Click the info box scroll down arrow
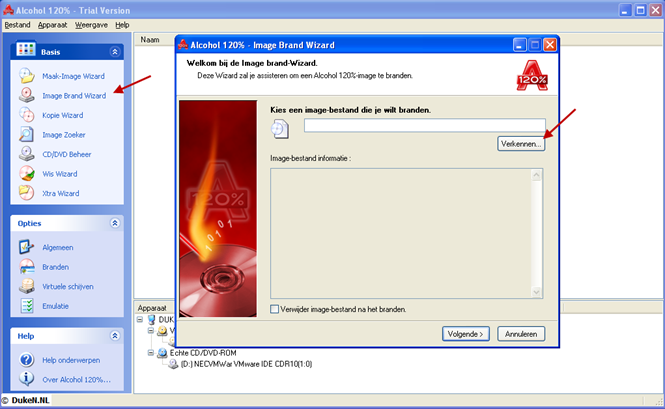This screenshot has height=409, width=665. click(x=536, y=292)
